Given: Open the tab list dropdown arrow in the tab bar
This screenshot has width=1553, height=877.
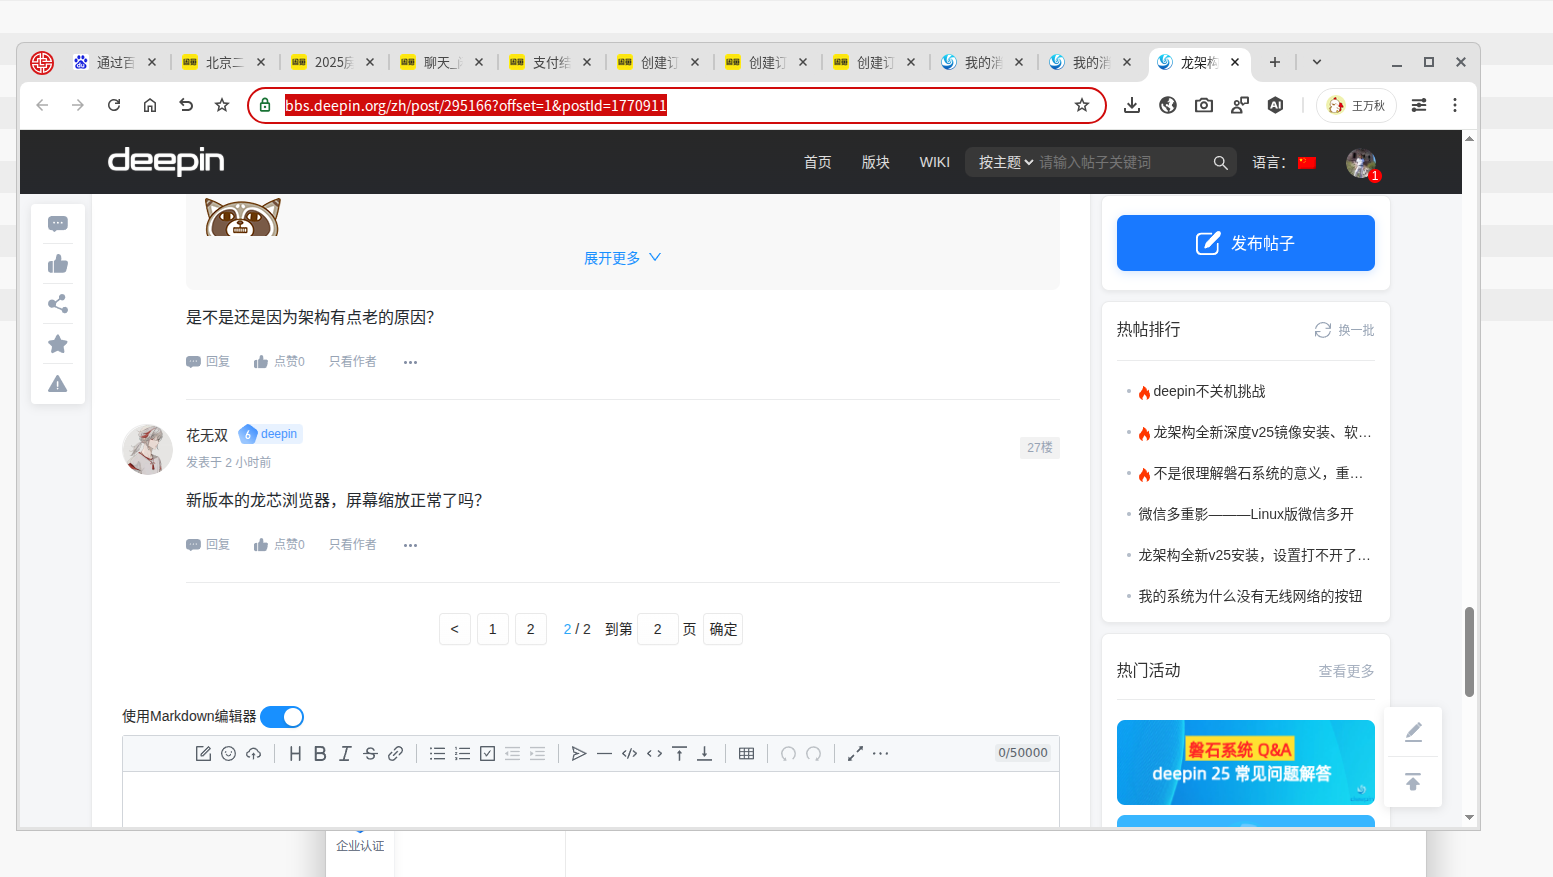Looking at the screenshot, I should pyautogui.click(x=1317, y=62).
